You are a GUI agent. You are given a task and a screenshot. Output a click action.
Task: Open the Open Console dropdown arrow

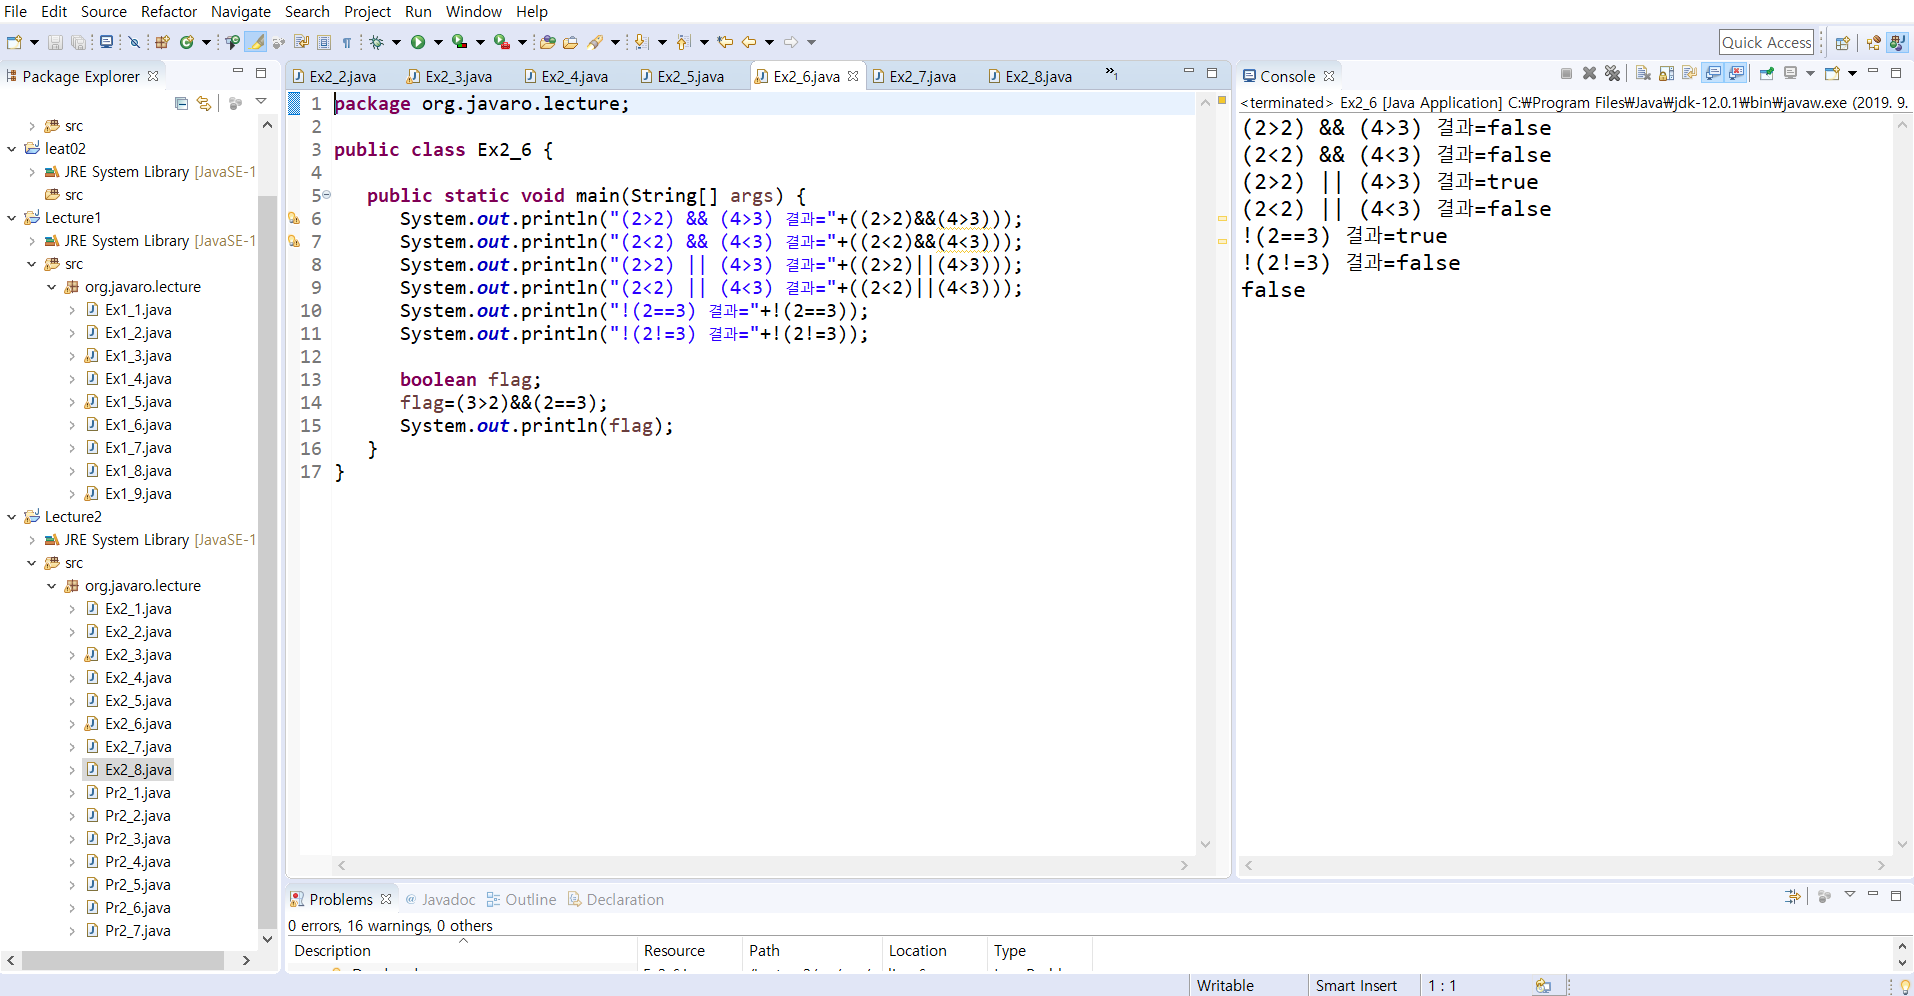[x=1852, y=74]
